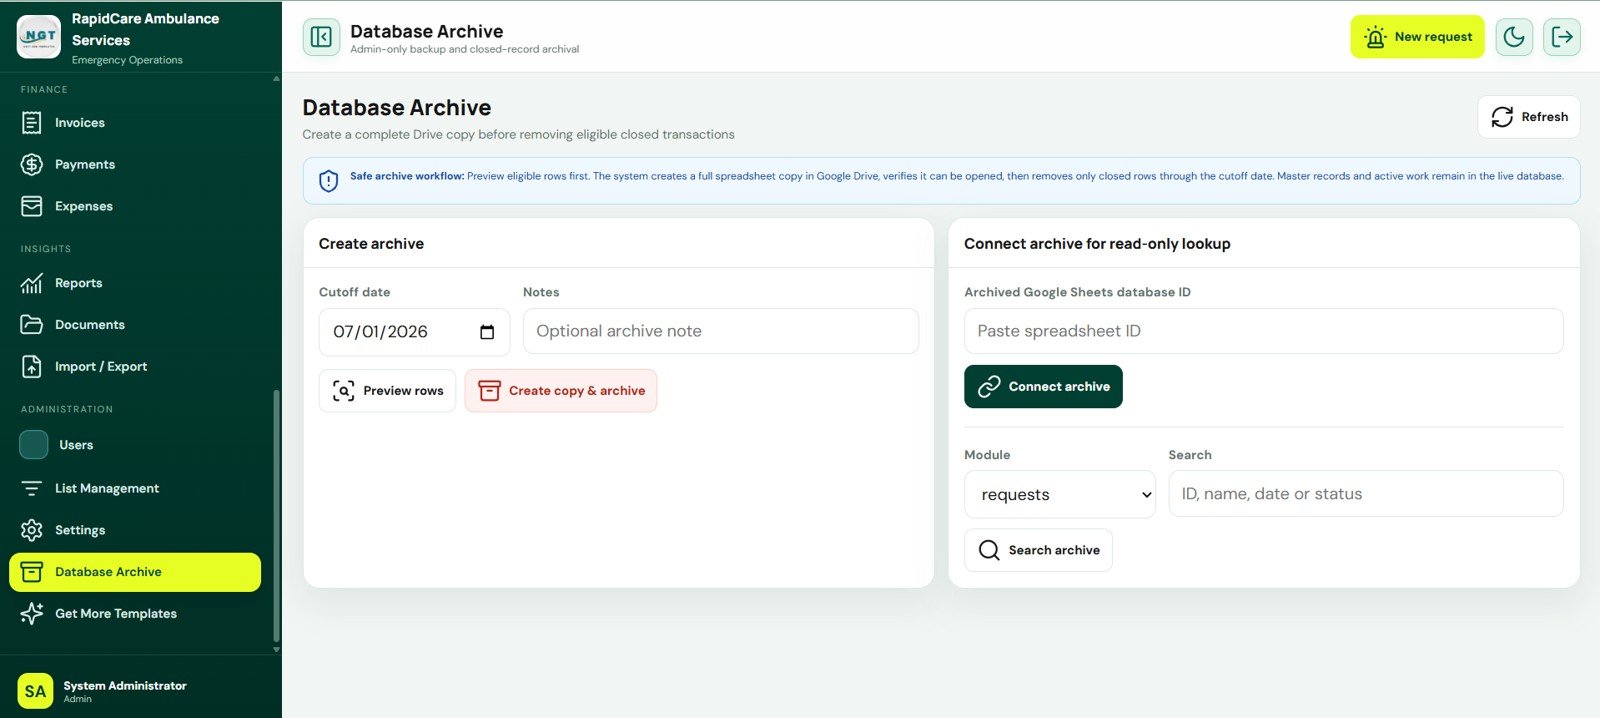1600x718 pixels.
Task: Click the link icon on Connect archive
Action: [989, 387]
